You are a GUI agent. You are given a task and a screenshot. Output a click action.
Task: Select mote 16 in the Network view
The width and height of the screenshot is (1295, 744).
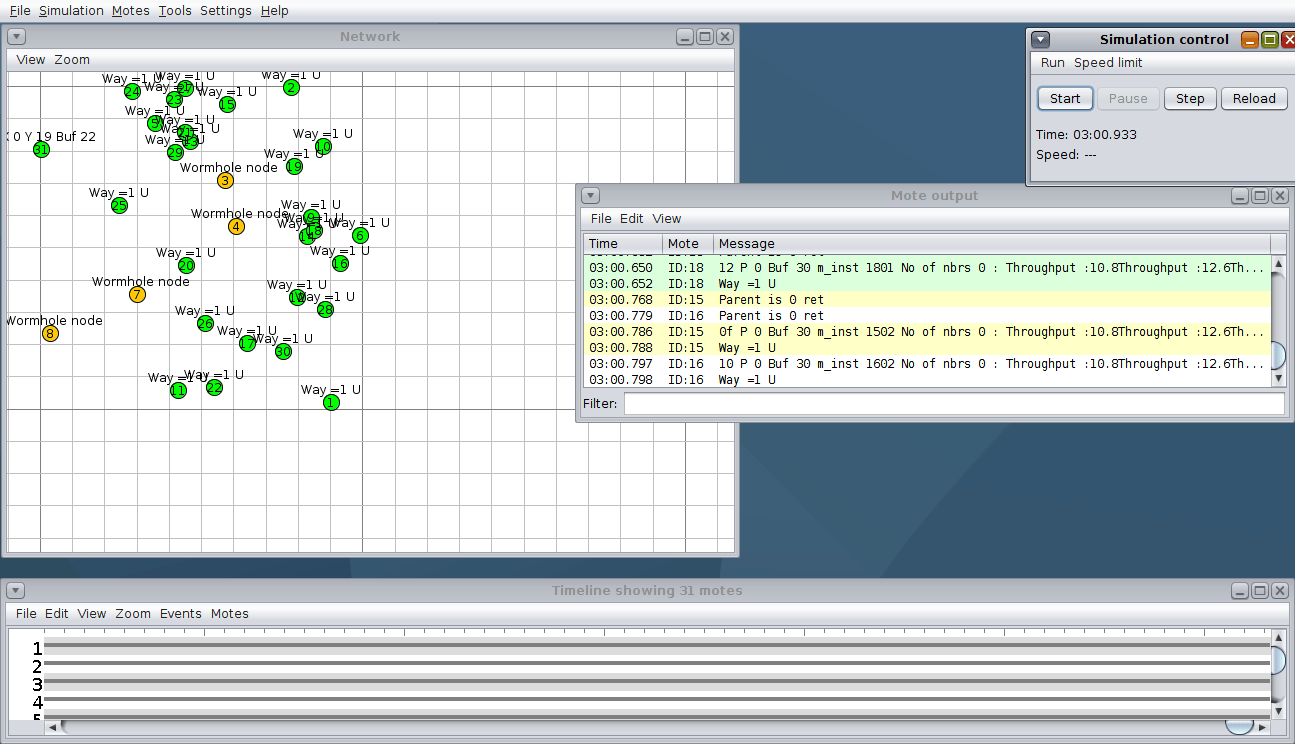(x=340, y=264)
